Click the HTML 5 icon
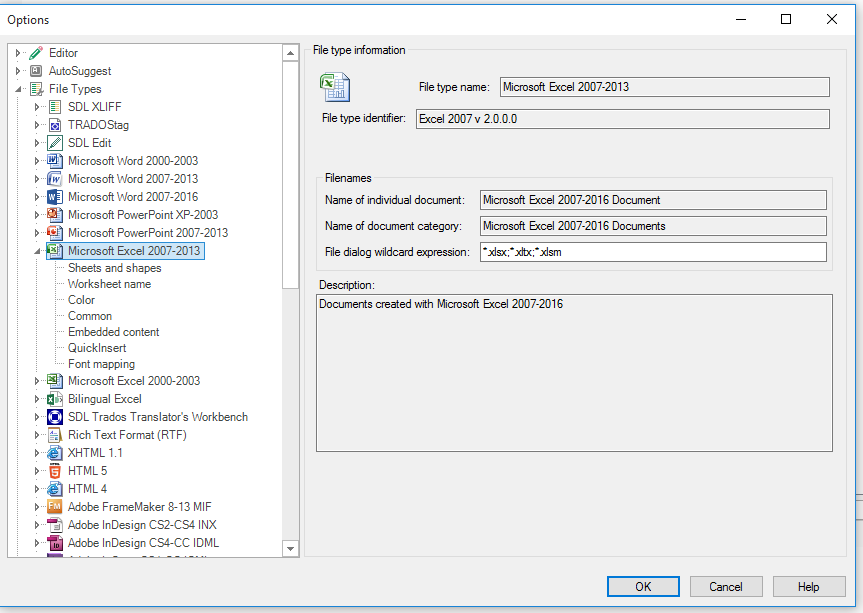Image resolution: width=863 pixels, height=613 pixels. (x=55, y=471)
